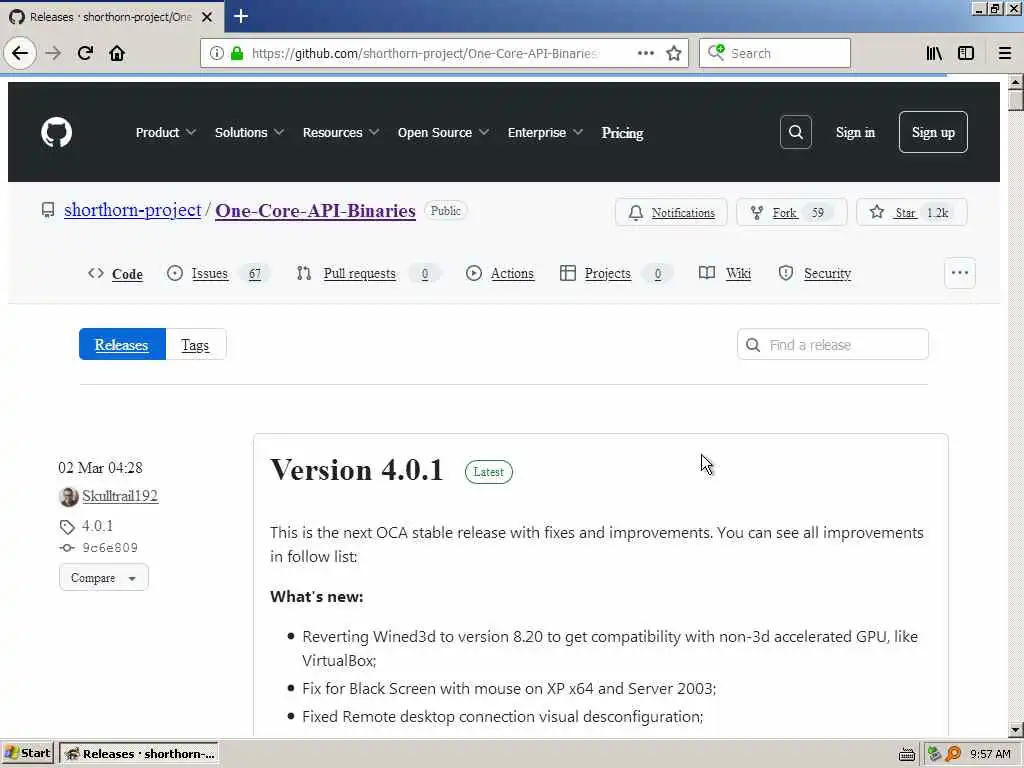Bookmark this page with the star icon
This screenshot has width=1024, height=768.
click(674, 53)
